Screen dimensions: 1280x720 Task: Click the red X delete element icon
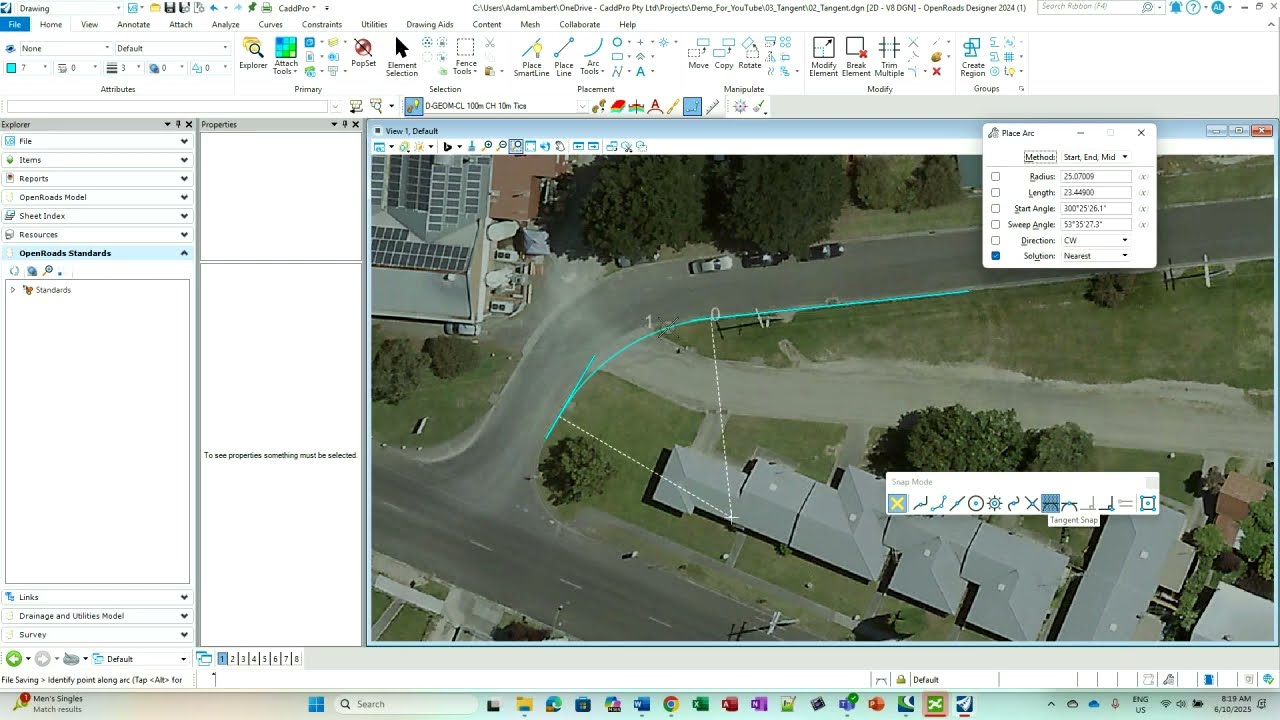[936, 71]
